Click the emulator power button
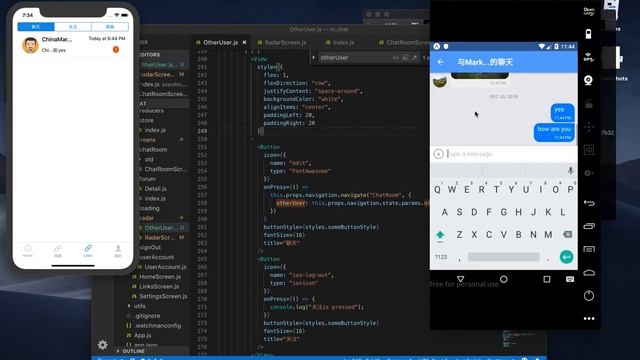This screenshot has width=640, height=360. (x=589, y=296)
